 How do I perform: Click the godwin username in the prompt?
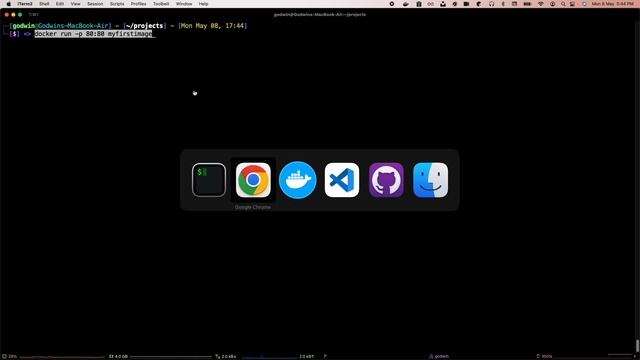pyautogui.click(x=24, y=26)
